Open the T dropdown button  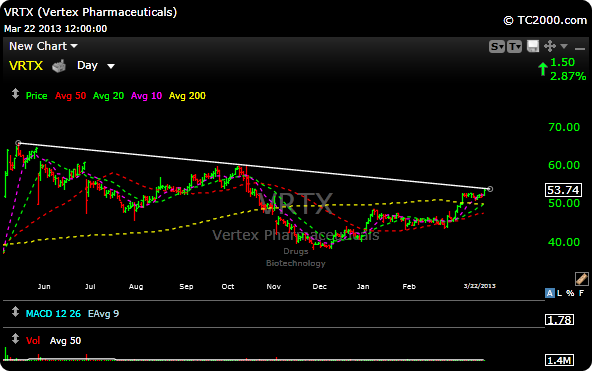coord(514,46)
